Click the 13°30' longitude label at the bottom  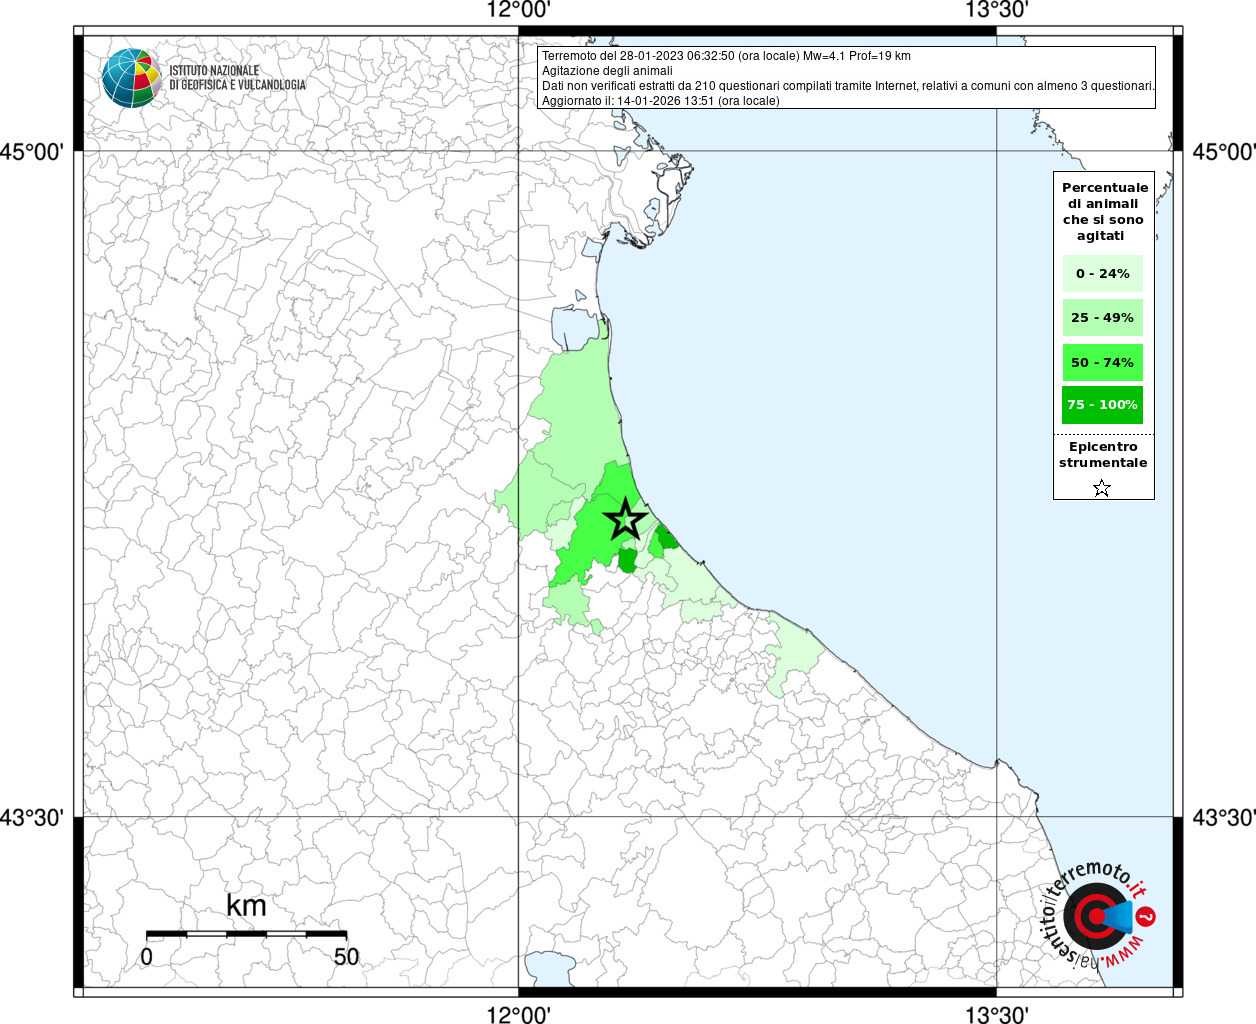pos(996,1014)
